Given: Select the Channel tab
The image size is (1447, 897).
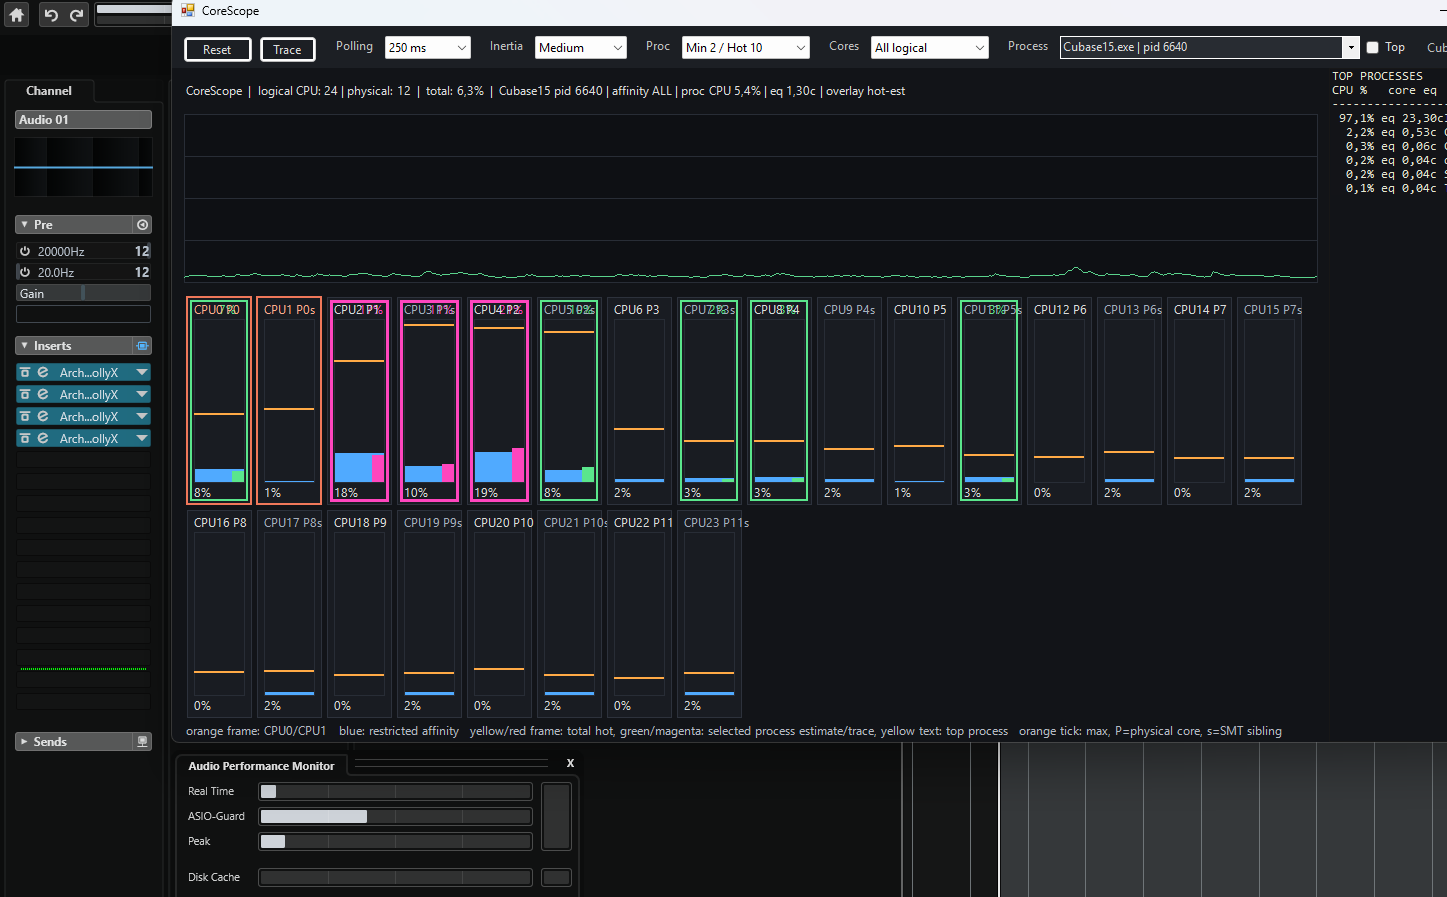Looking at the screenshot, I should (49, 91).
